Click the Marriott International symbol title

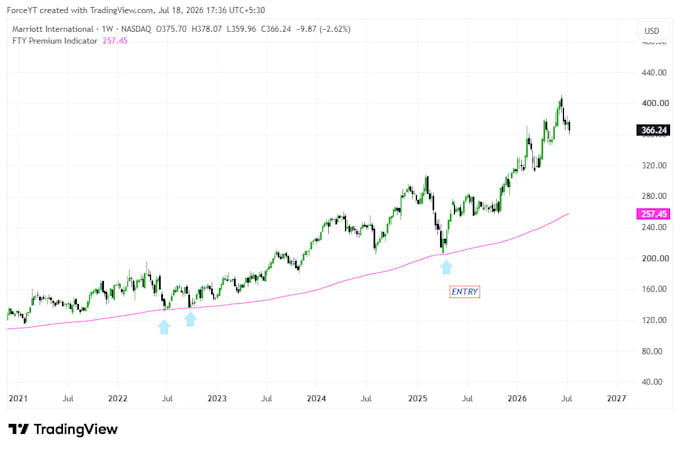pos(52,29)
